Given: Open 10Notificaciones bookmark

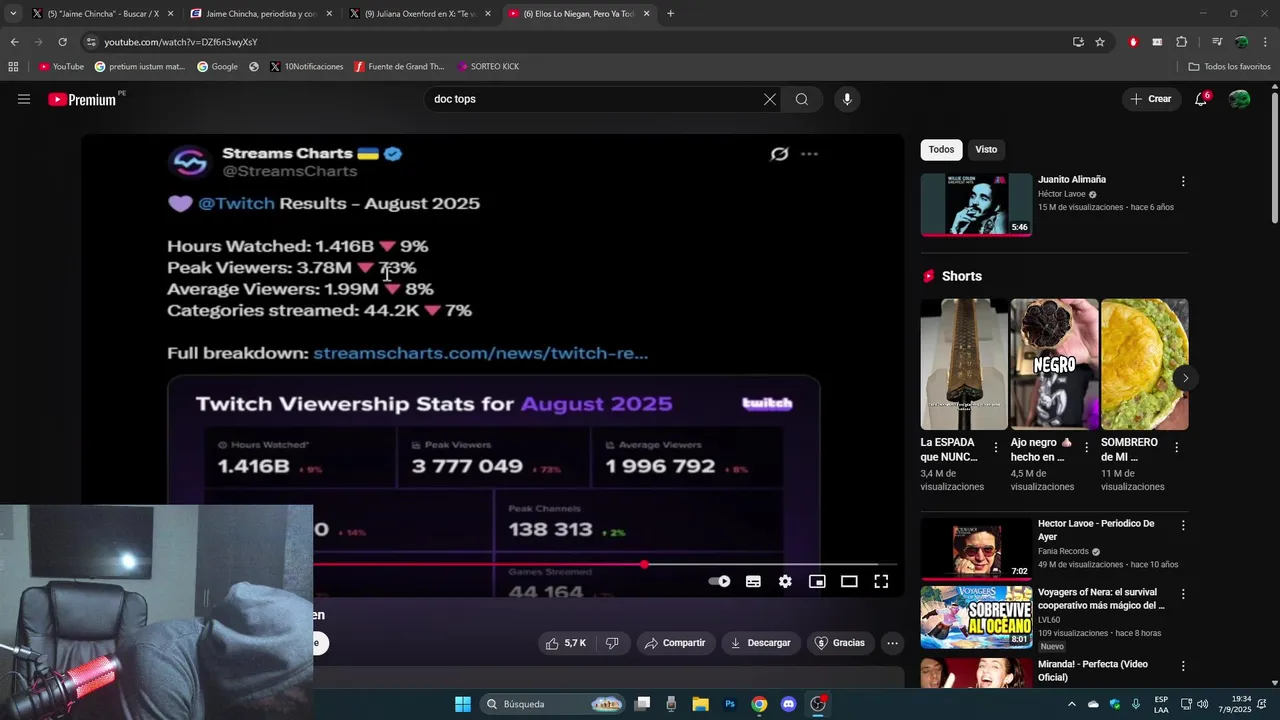Looking at the screenshot, I should tap(306, 66).
